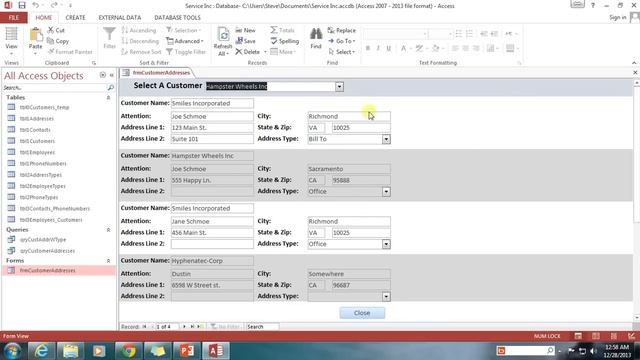Image resolution: width=640 pixels, height=360 pixels.
Task: Open Select dropdown in Find group
Action: pos(342,52)
